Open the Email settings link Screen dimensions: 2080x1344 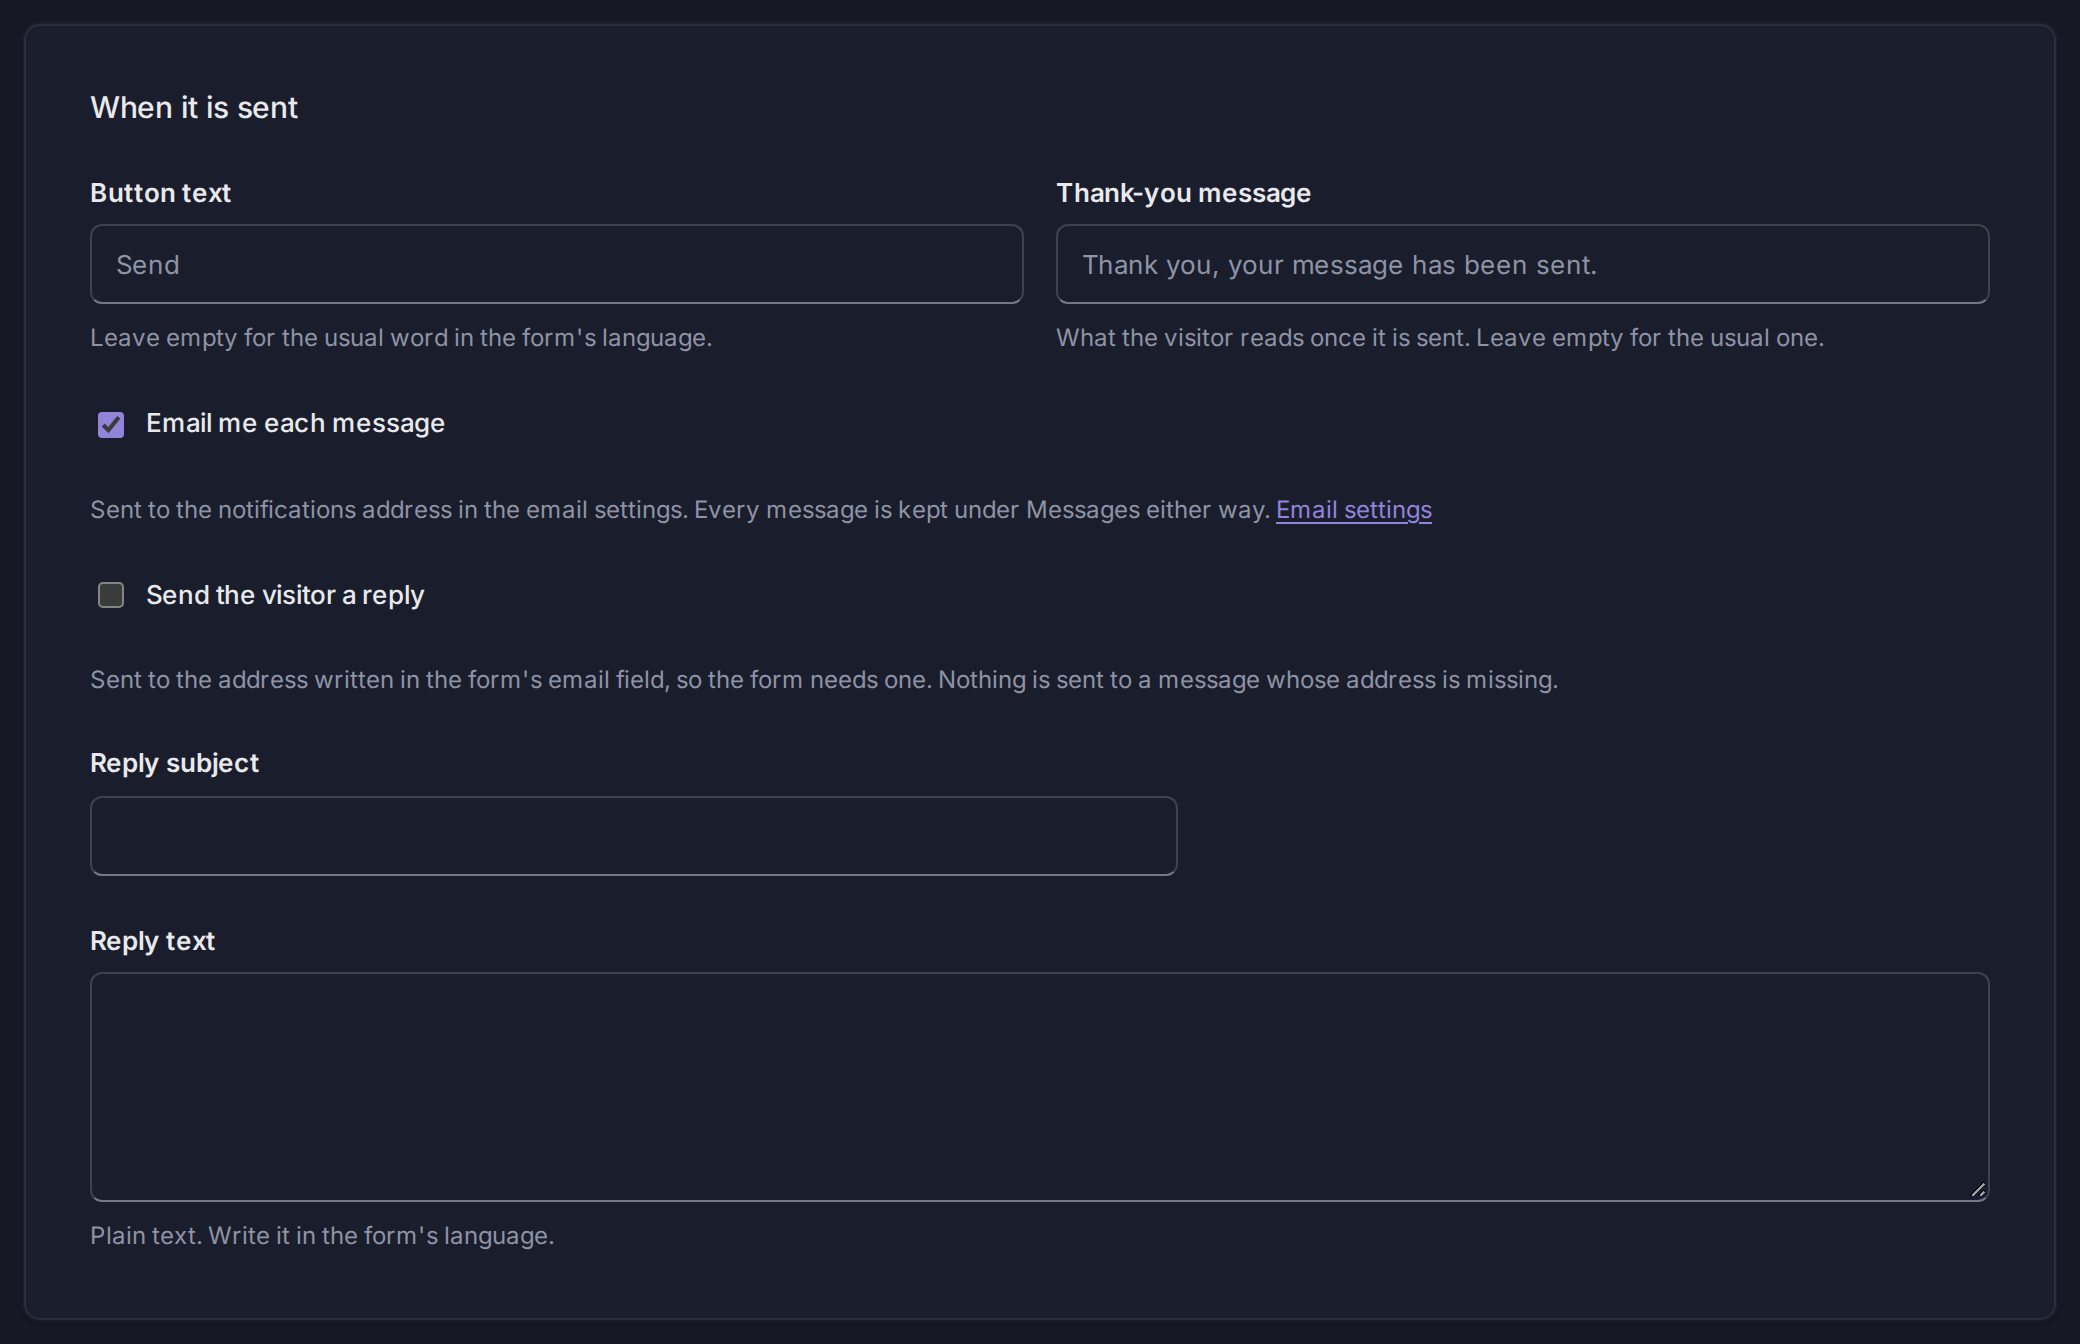click(x=1353, y=510)
